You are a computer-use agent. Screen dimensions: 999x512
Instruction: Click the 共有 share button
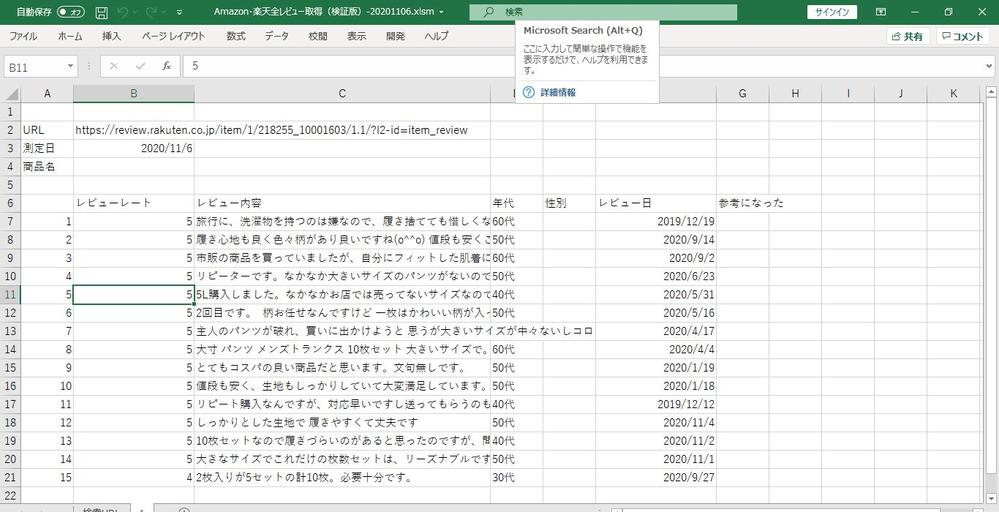tap(908, 37)
